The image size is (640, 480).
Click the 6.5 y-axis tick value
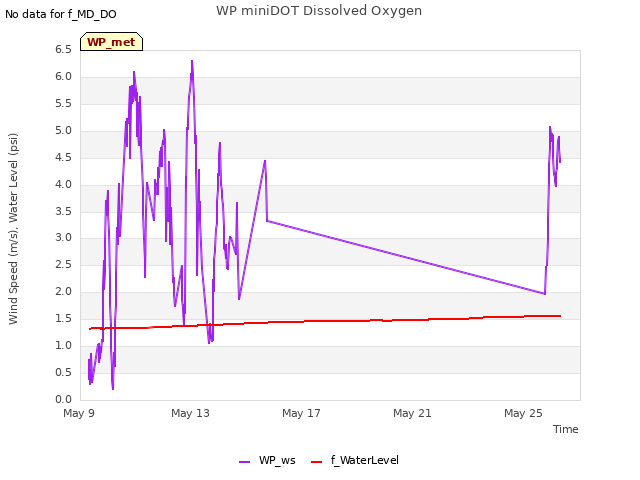tap(63, 49)
